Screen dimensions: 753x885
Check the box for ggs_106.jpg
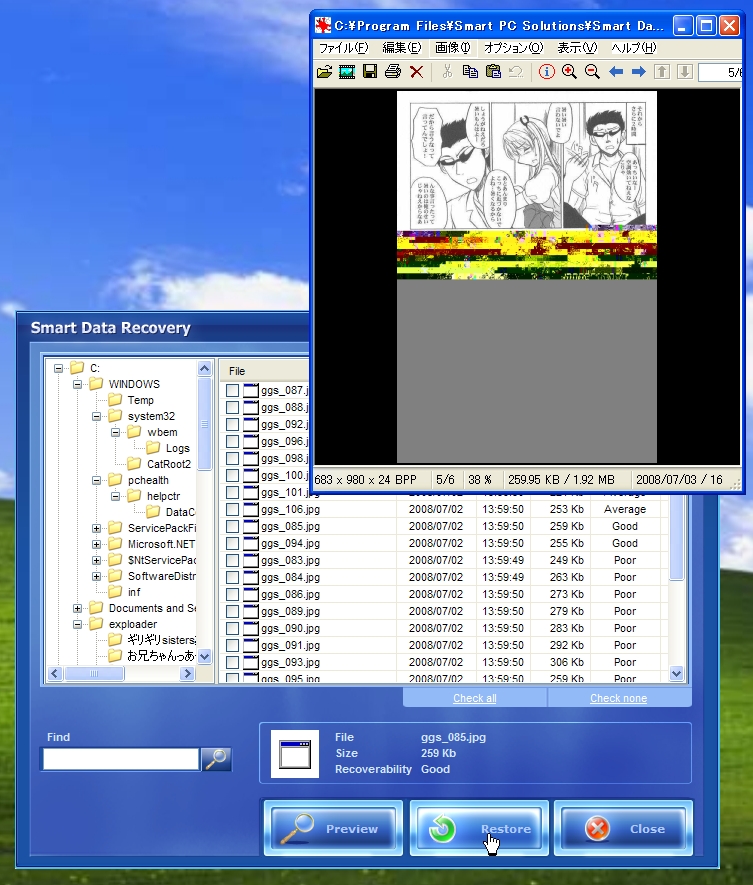click(233, 509)
